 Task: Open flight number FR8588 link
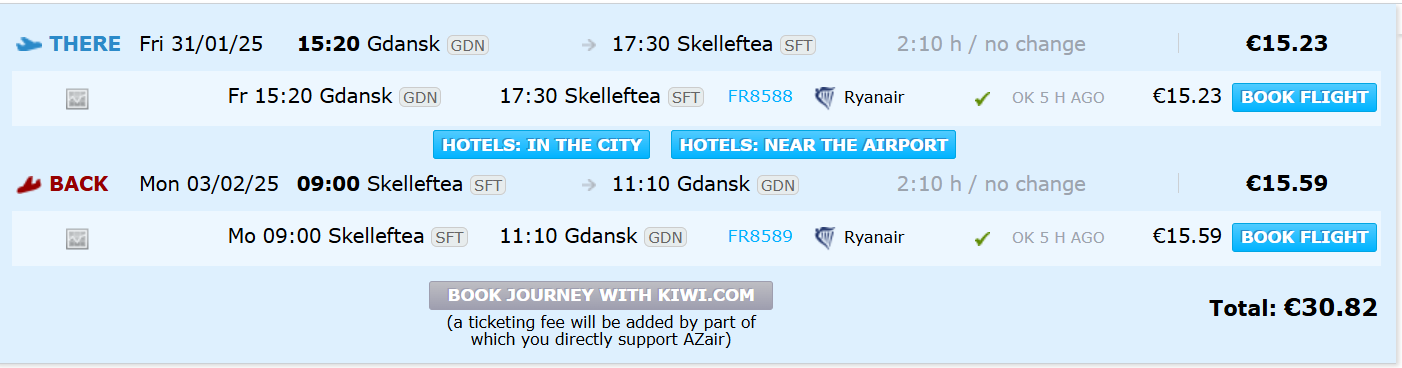pyautogui.click(x=760, y=97)
